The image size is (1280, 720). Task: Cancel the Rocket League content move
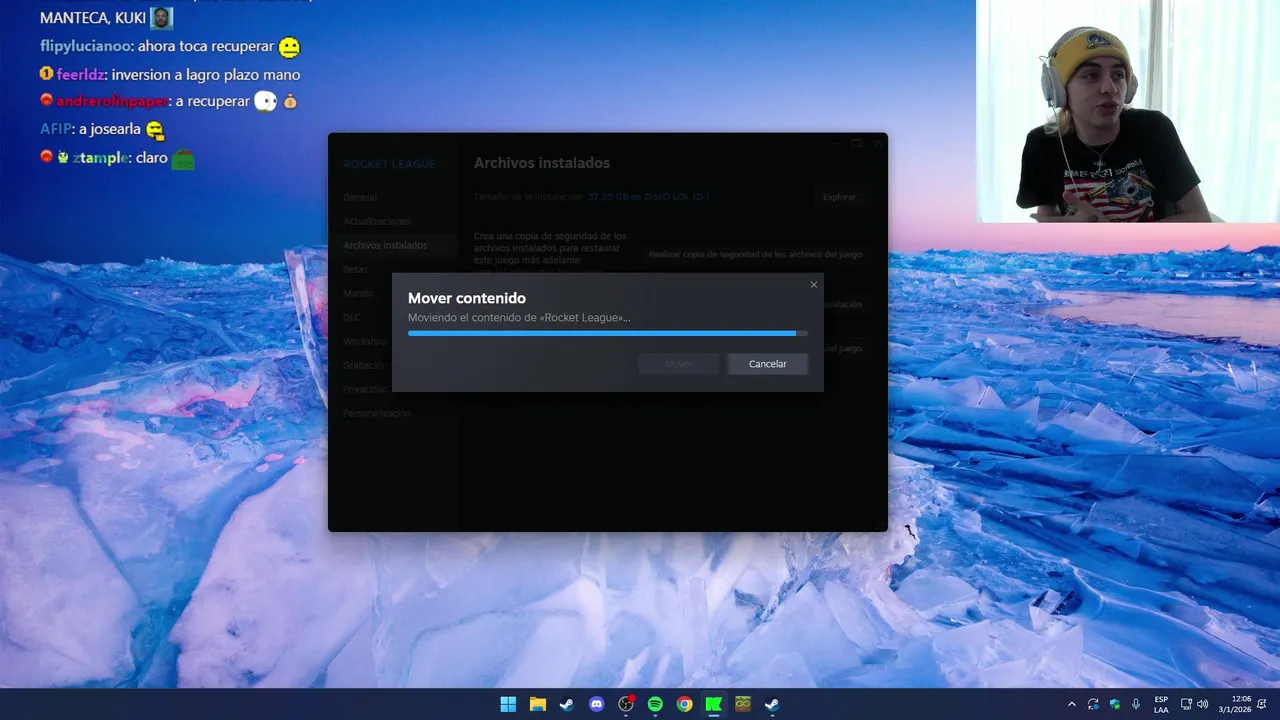(767, 364)
